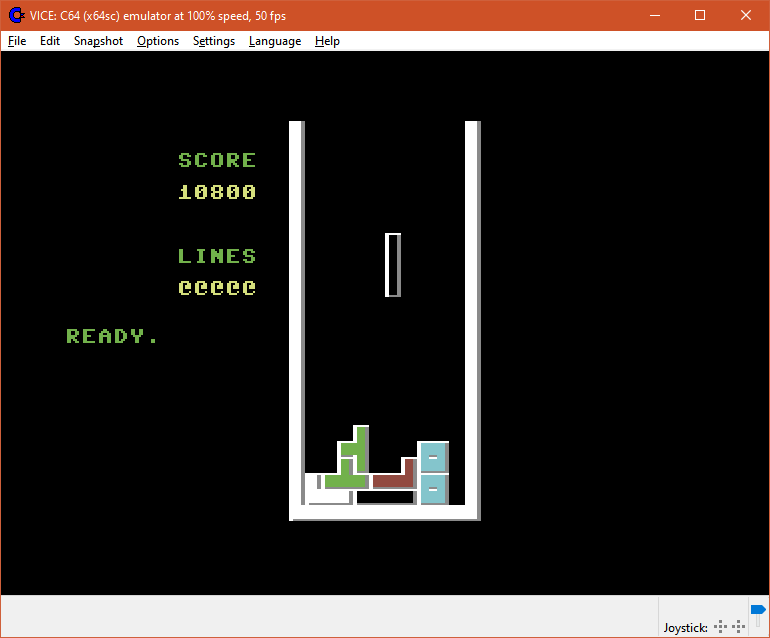770x638 pixels.
Task: Click the SCORE label in the game
Action: [x=217, y=160]
